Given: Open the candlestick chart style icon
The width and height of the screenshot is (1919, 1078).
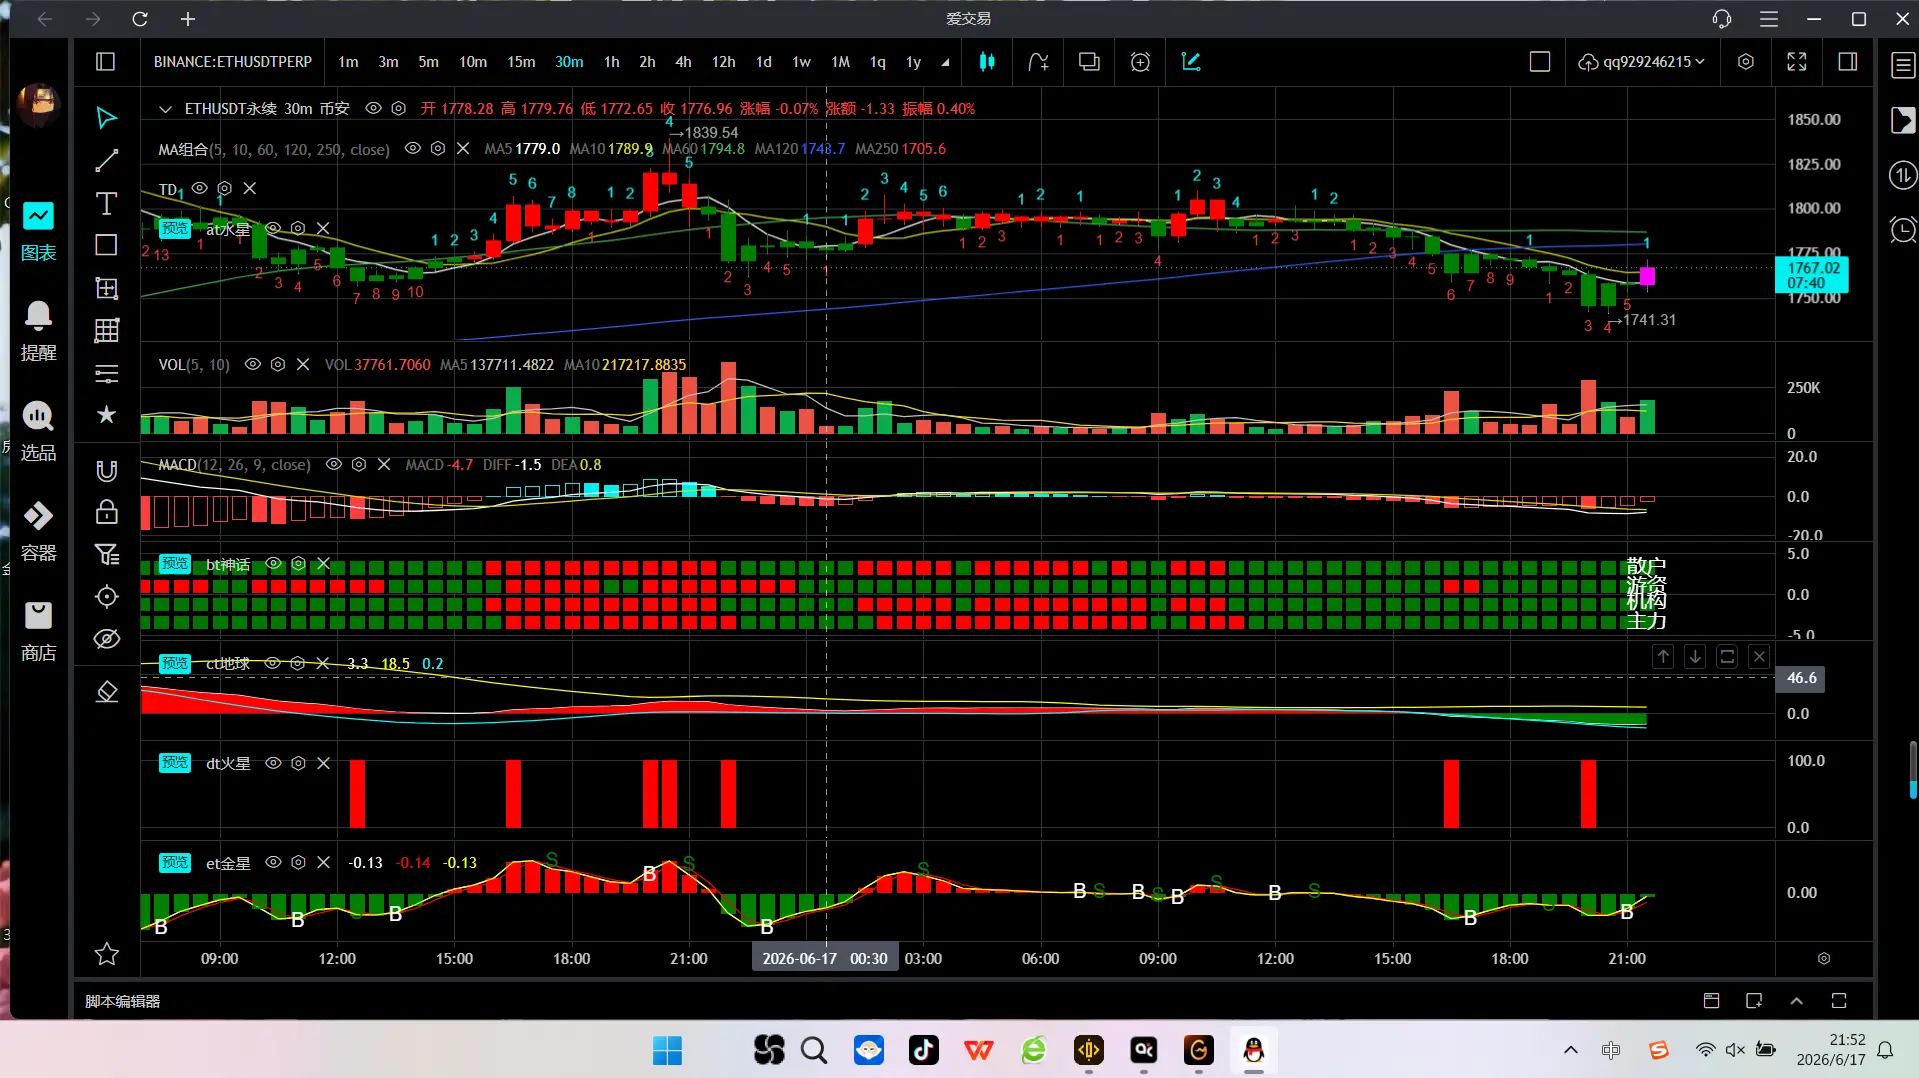Looking at the screenshot, I should [x=987, y=62].
